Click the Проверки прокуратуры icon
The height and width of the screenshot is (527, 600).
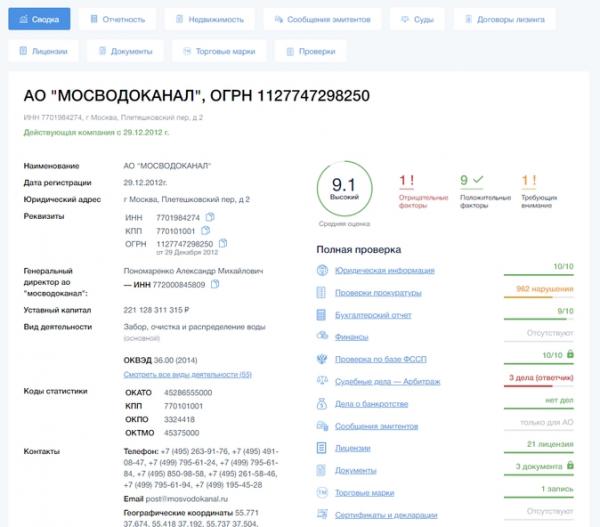pyautogui.click(x=321, y=293)
